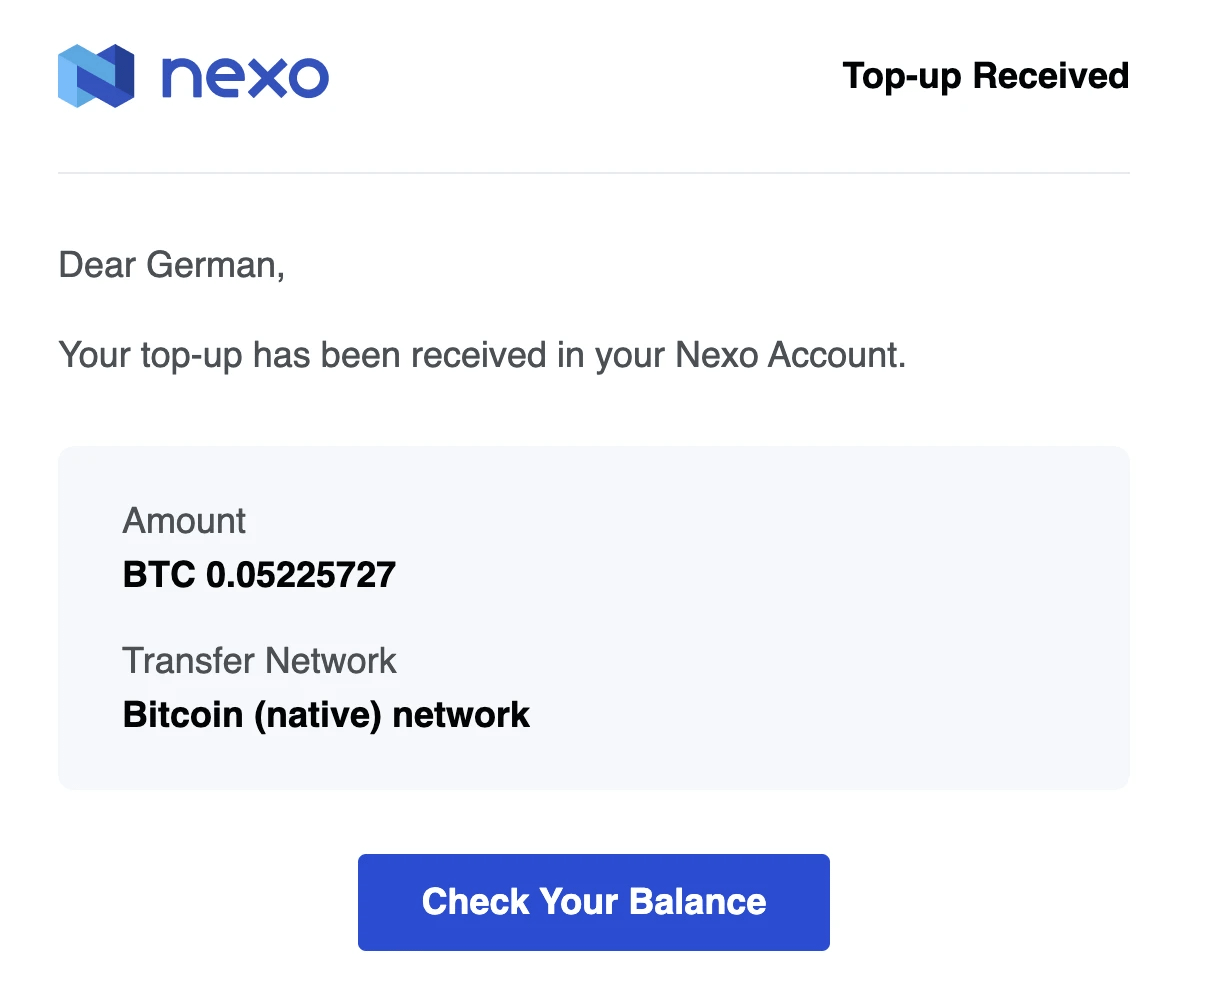Image resolution: width=1232 pixels, height=998 pixels.
Task: Click the BTC currency code
Action: tap(159, 575)
